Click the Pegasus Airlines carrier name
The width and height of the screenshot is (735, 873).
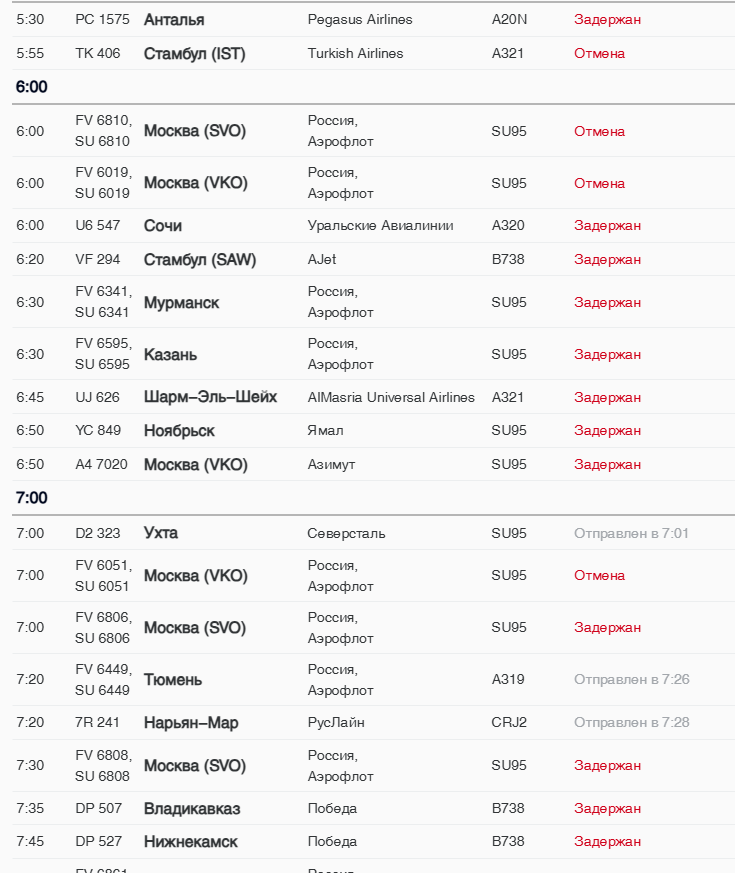click(360, 20)
